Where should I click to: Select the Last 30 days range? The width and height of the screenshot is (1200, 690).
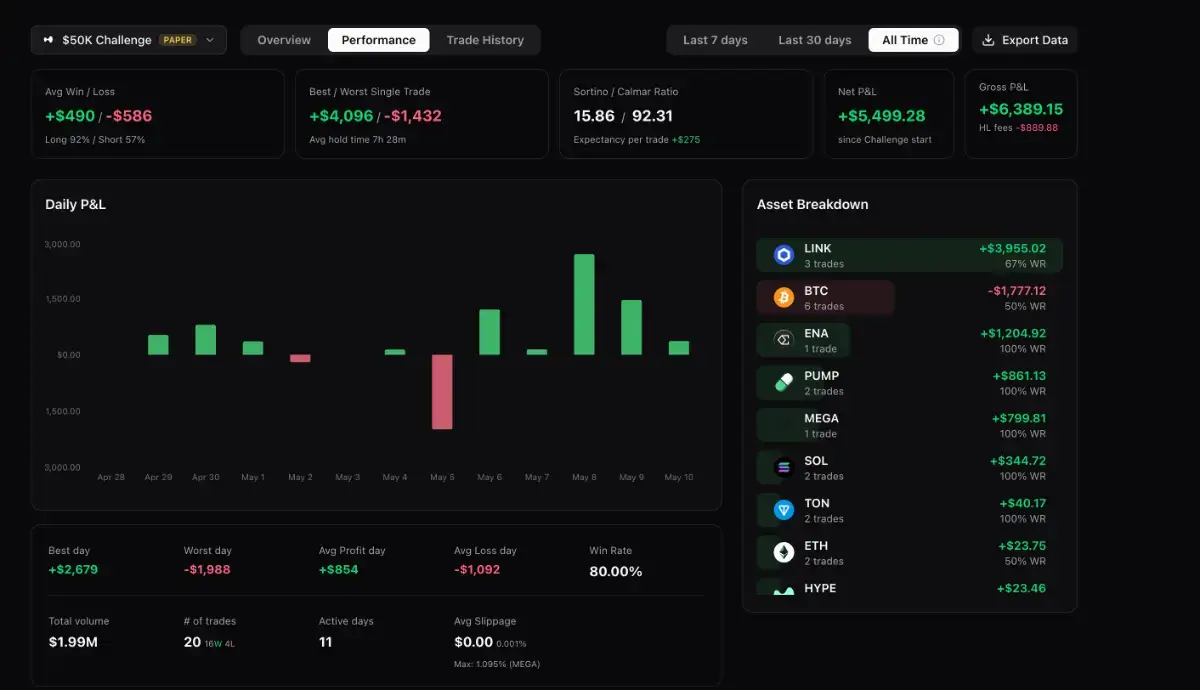pyautogui.click(x=815, y=40)
